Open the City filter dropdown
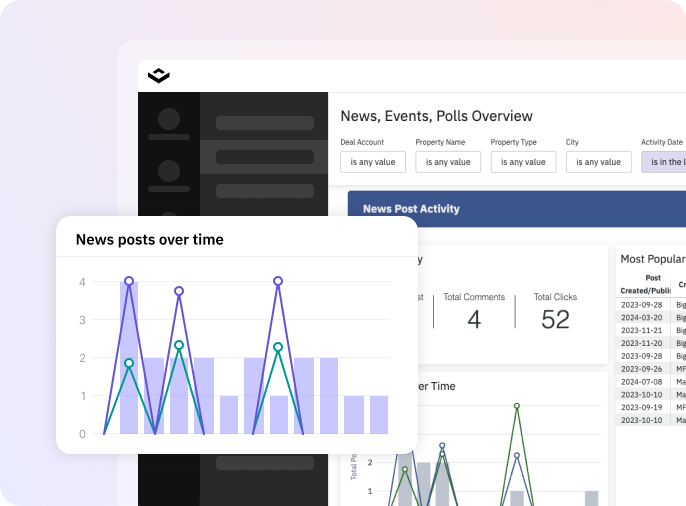The image size is (686, 506). click(598, 162)
